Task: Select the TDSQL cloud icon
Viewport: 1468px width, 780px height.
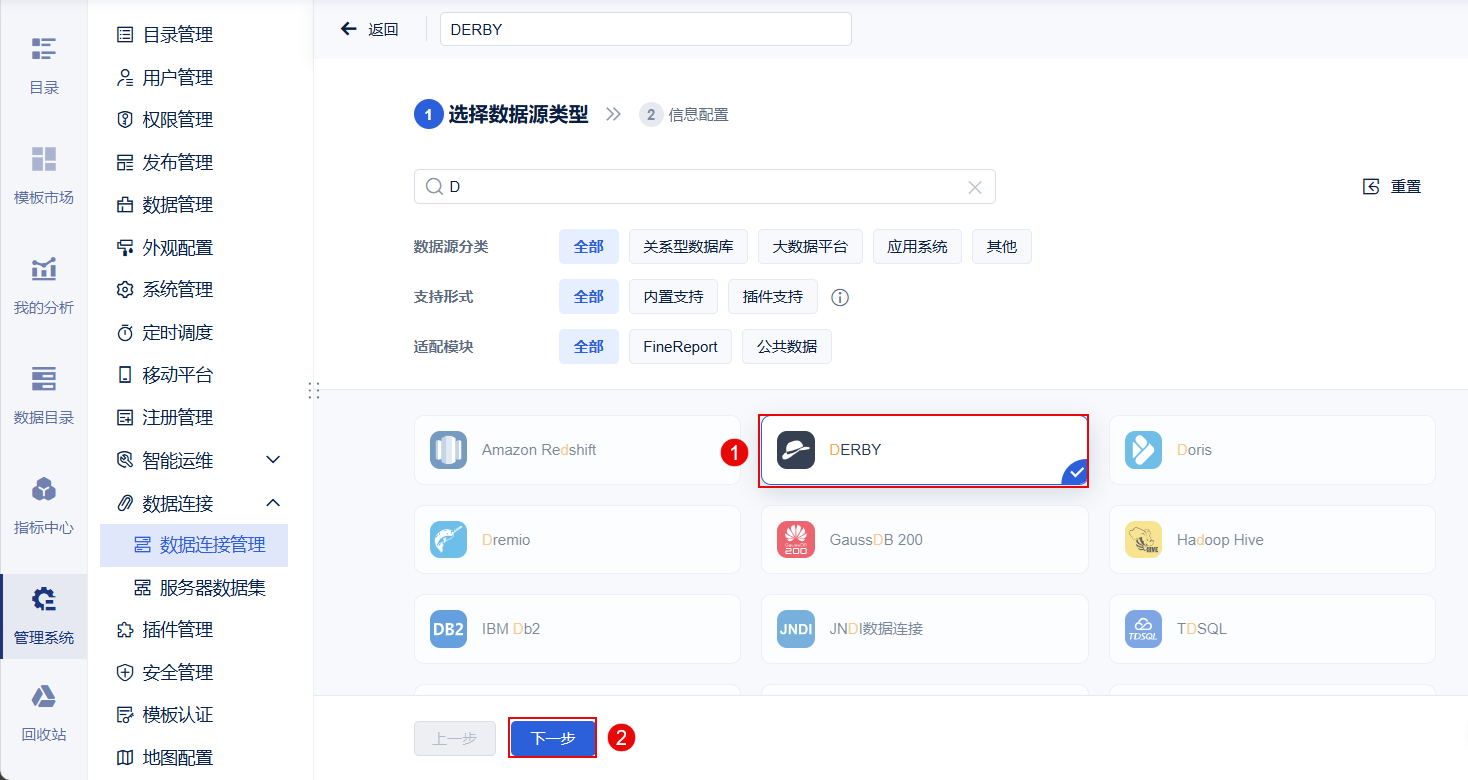Action: click(1143, 629)
